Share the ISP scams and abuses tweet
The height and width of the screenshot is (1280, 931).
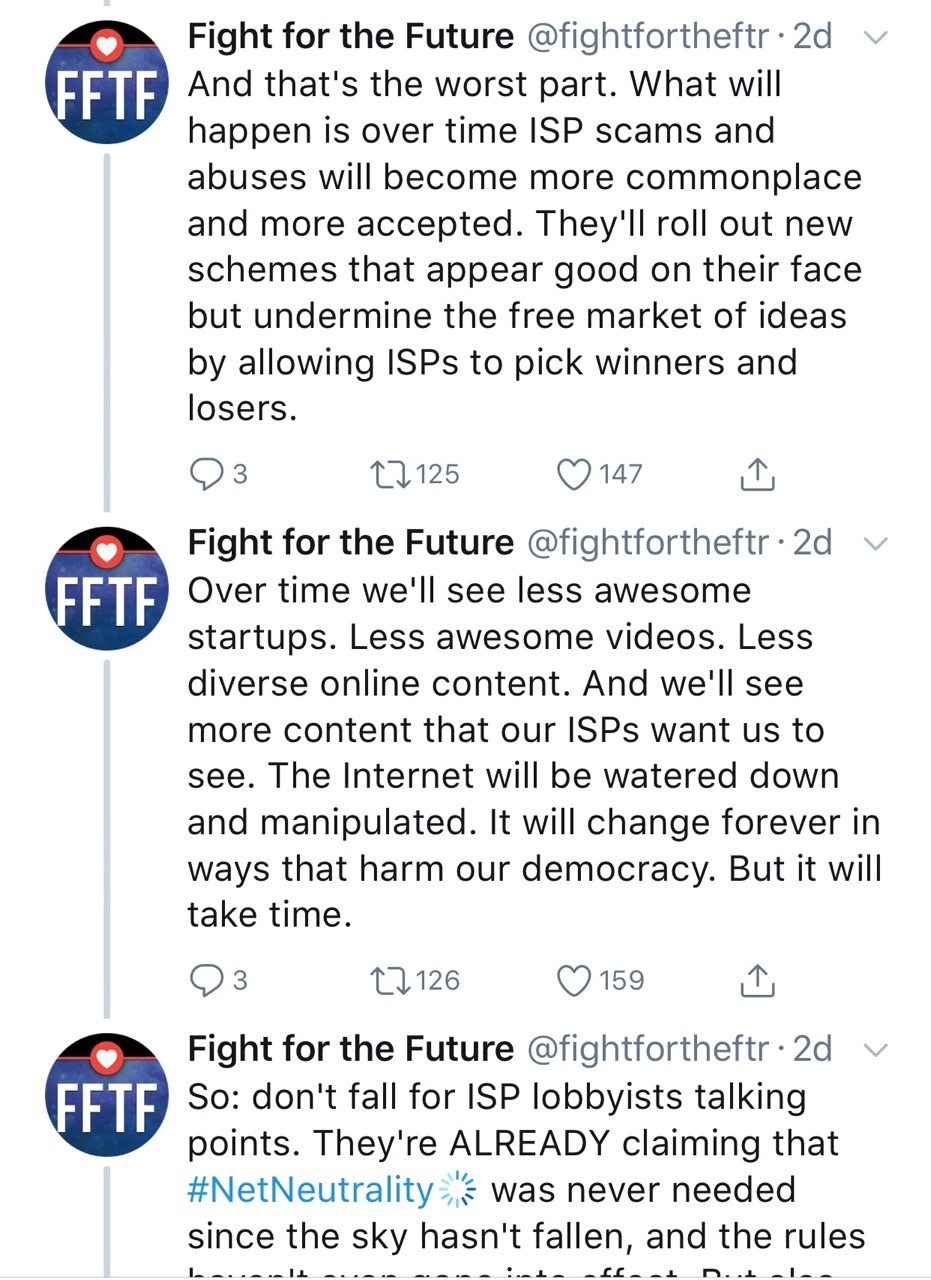pos(757,474)
